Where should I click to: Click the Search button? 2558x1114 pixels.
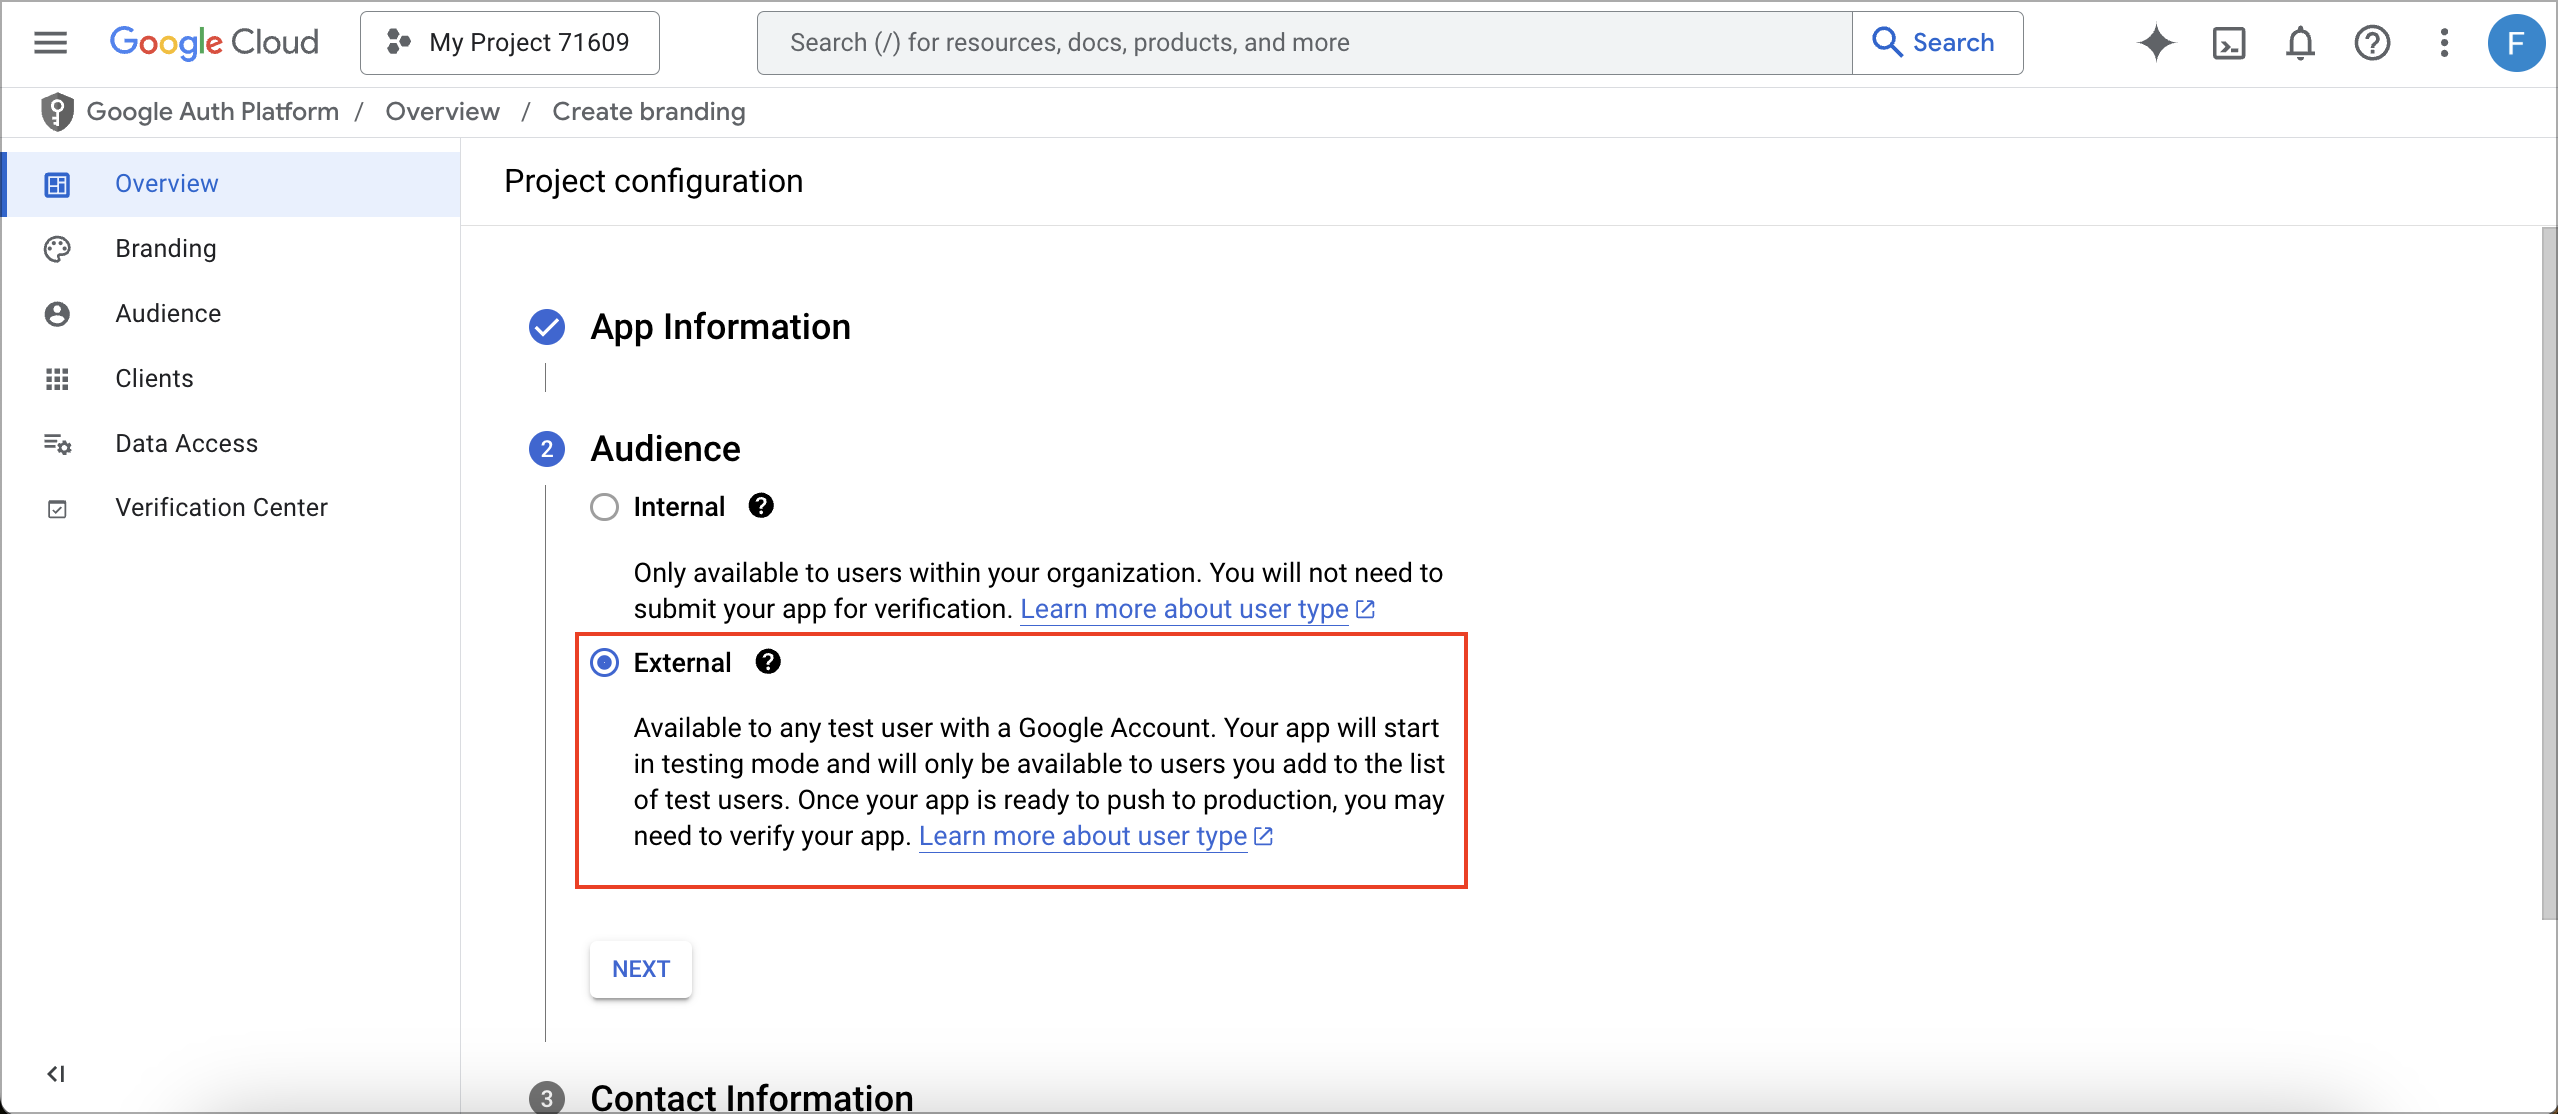(x=1937, y=42)
